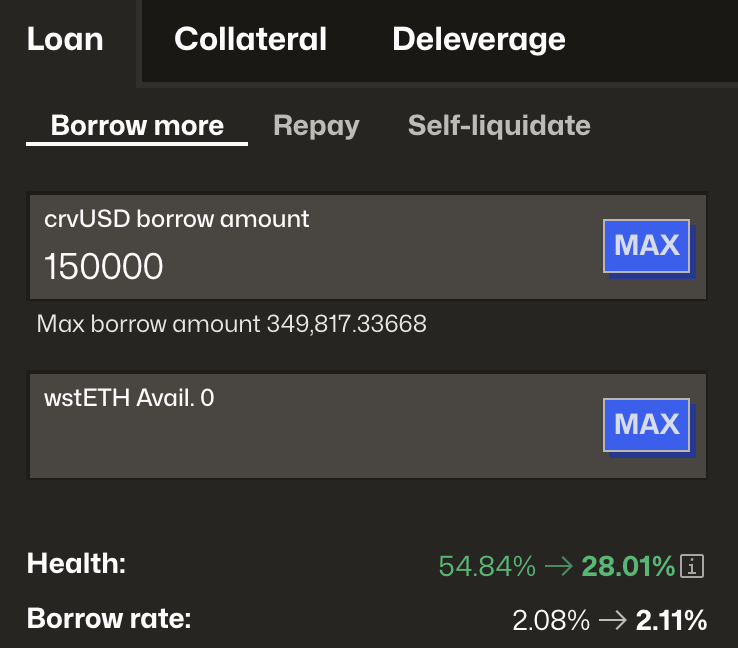Click the 150000 value in borrow field

pyautogui.click(x=104, y=266)
